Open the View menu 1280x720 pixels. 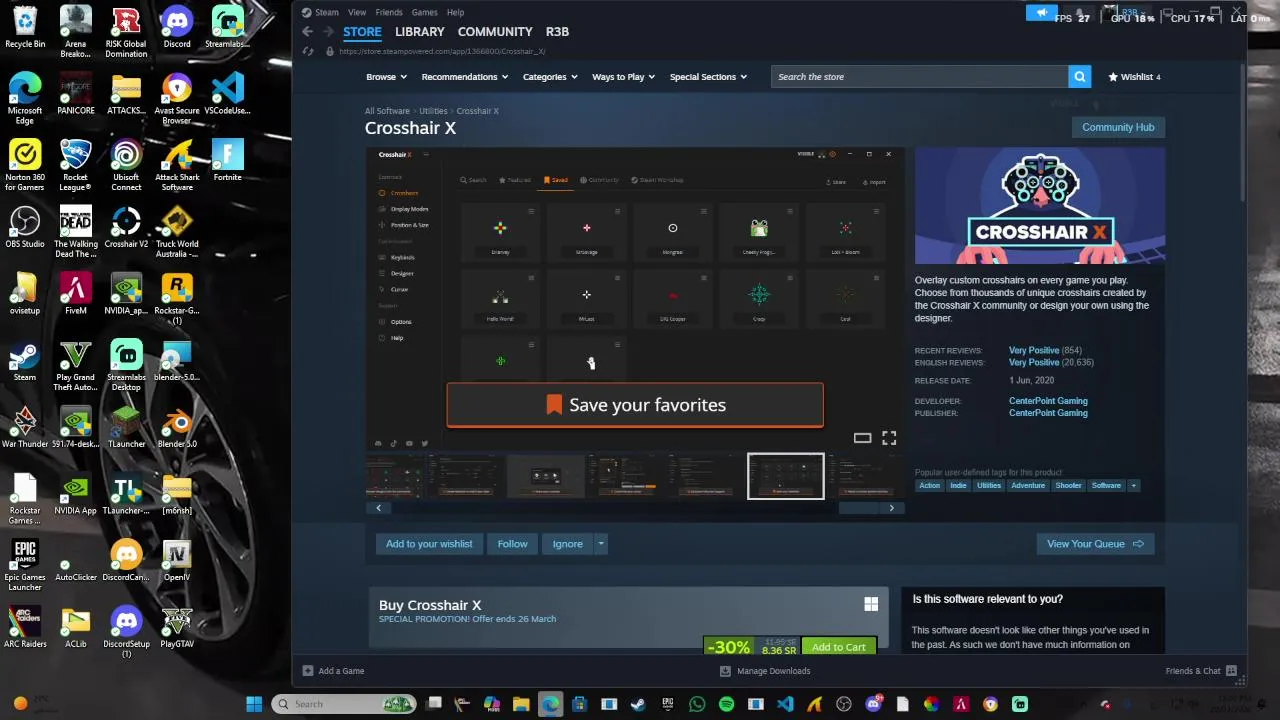[x=356, y=12]
